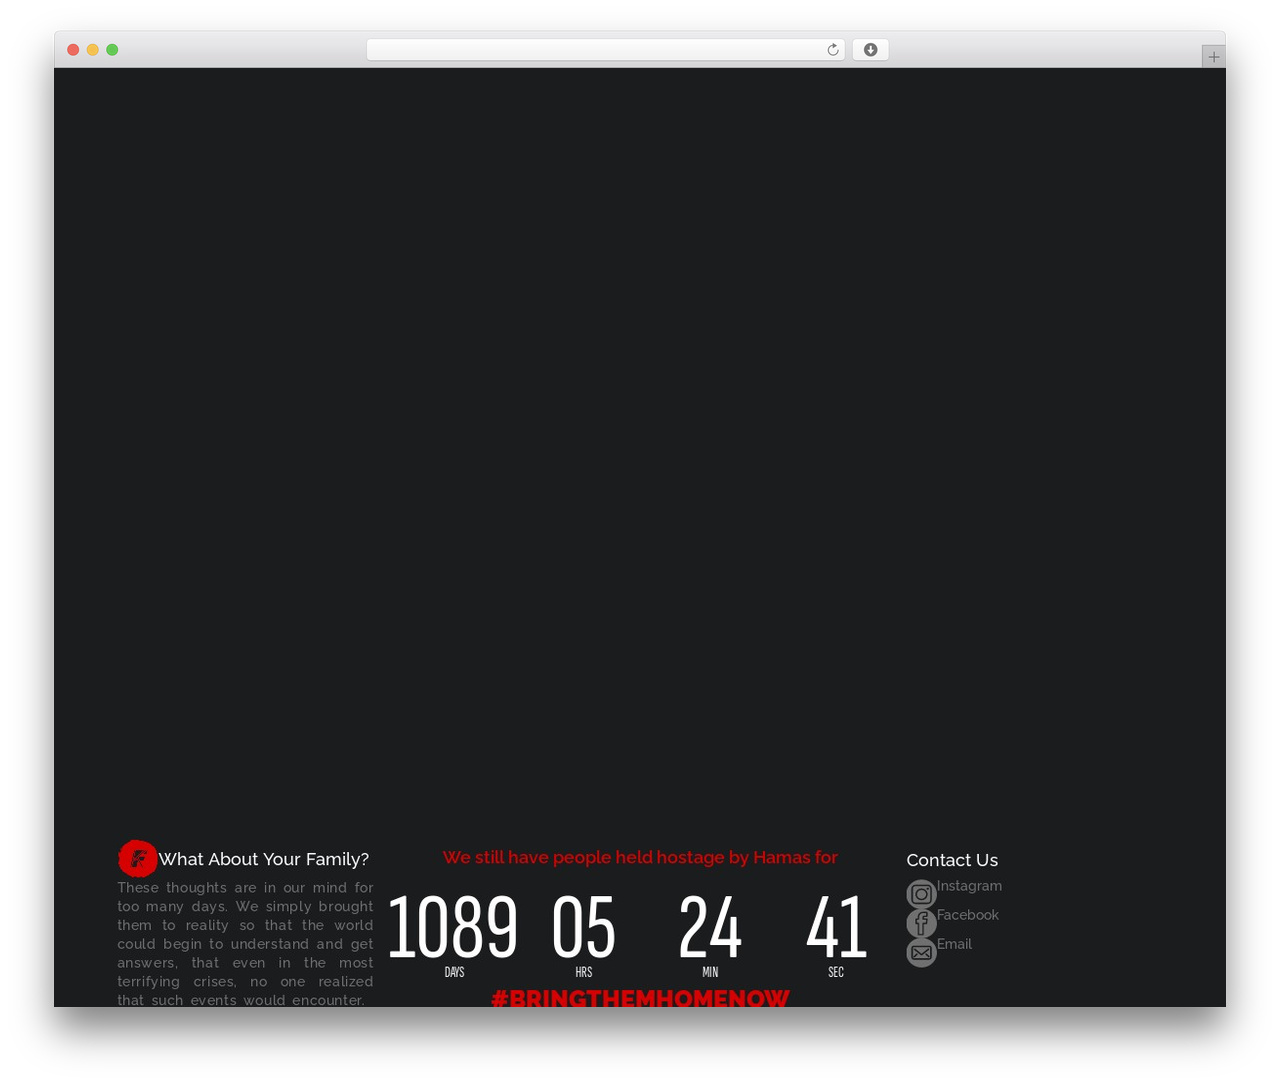Click the red hostage headline text

coord(640,857)
